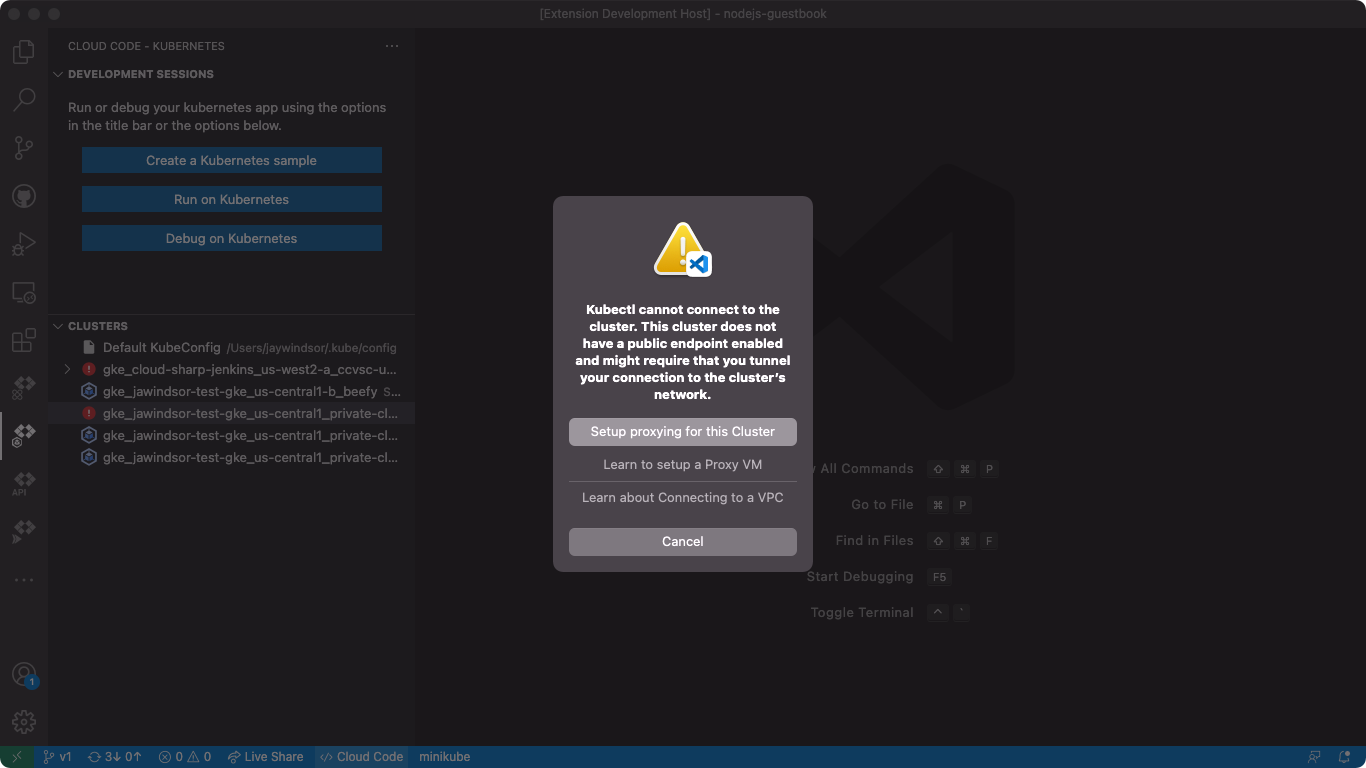Screen dimensions: 1366x768
Task: Open the Extensions view icon
Action: (x=24, y=341)
